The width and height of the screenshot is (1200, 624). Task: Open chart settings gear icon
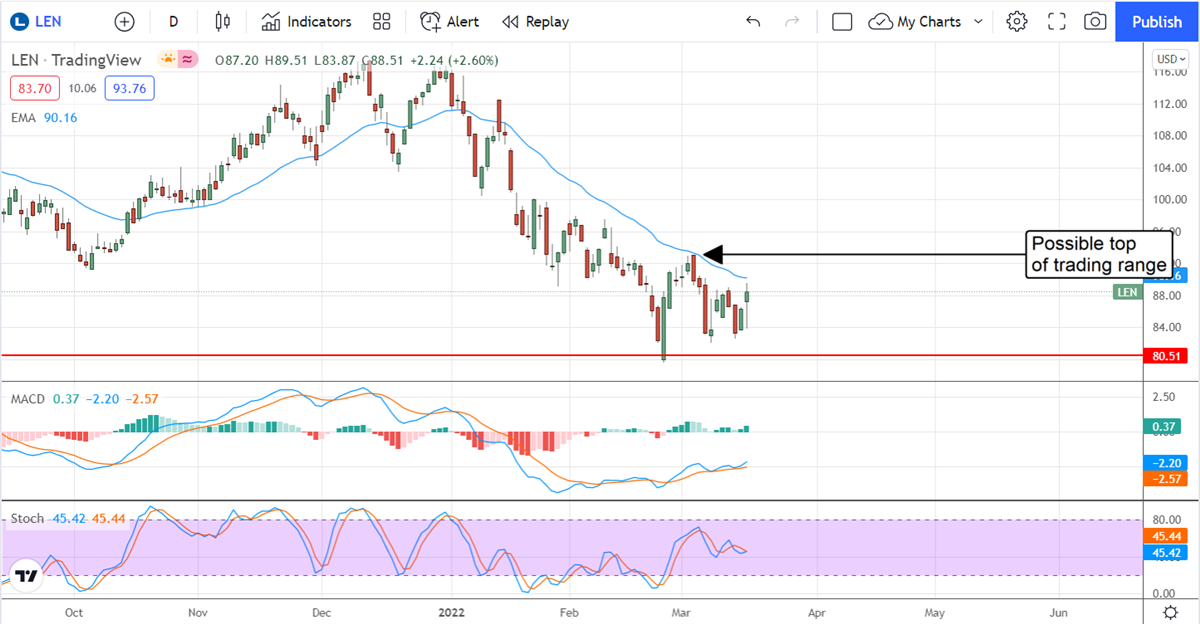(1017, 21)
